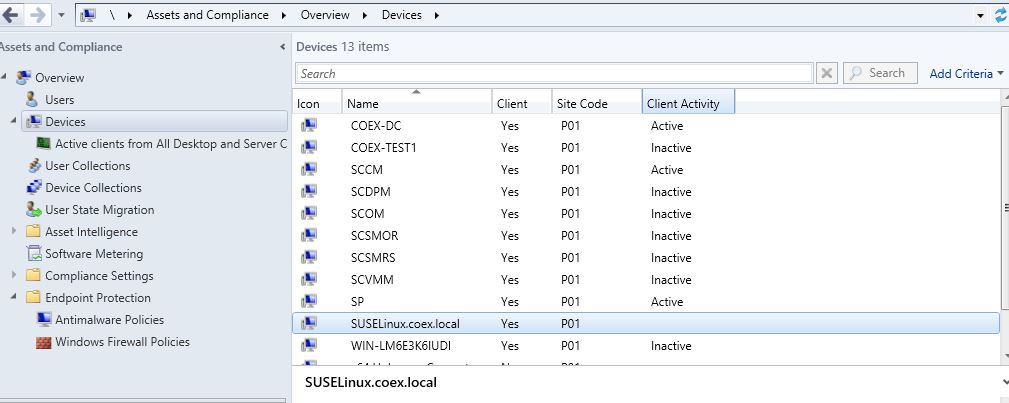Sort by the Site Code column header

tap(597, 104)
